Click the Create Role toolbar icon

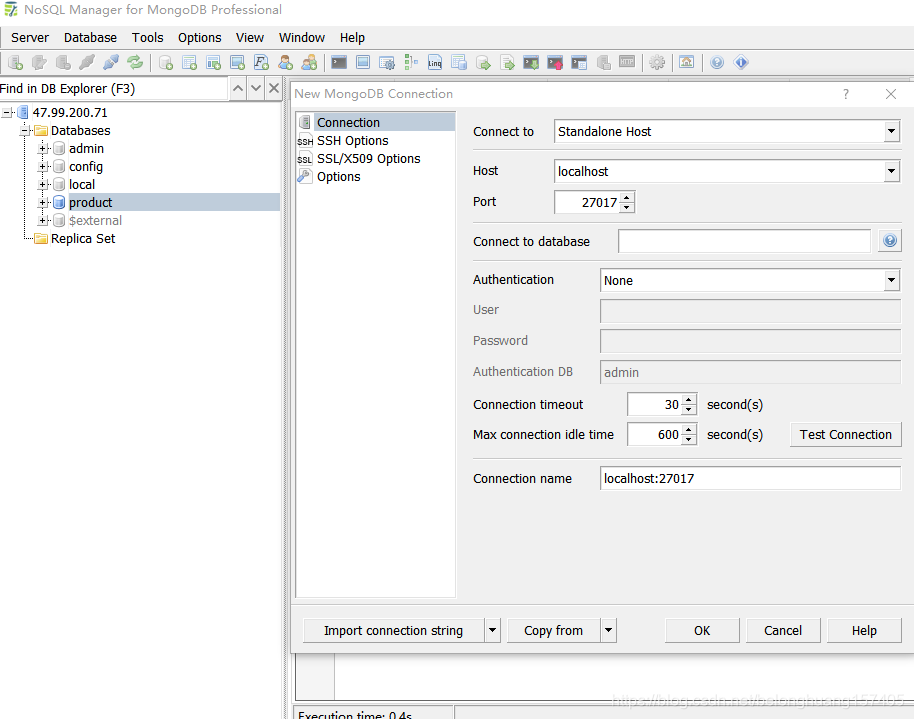[x=309, y=62]
